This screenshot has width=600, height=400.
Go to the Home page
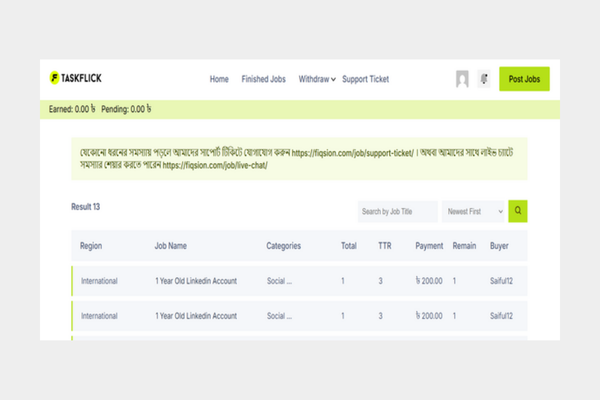point(219,79)
